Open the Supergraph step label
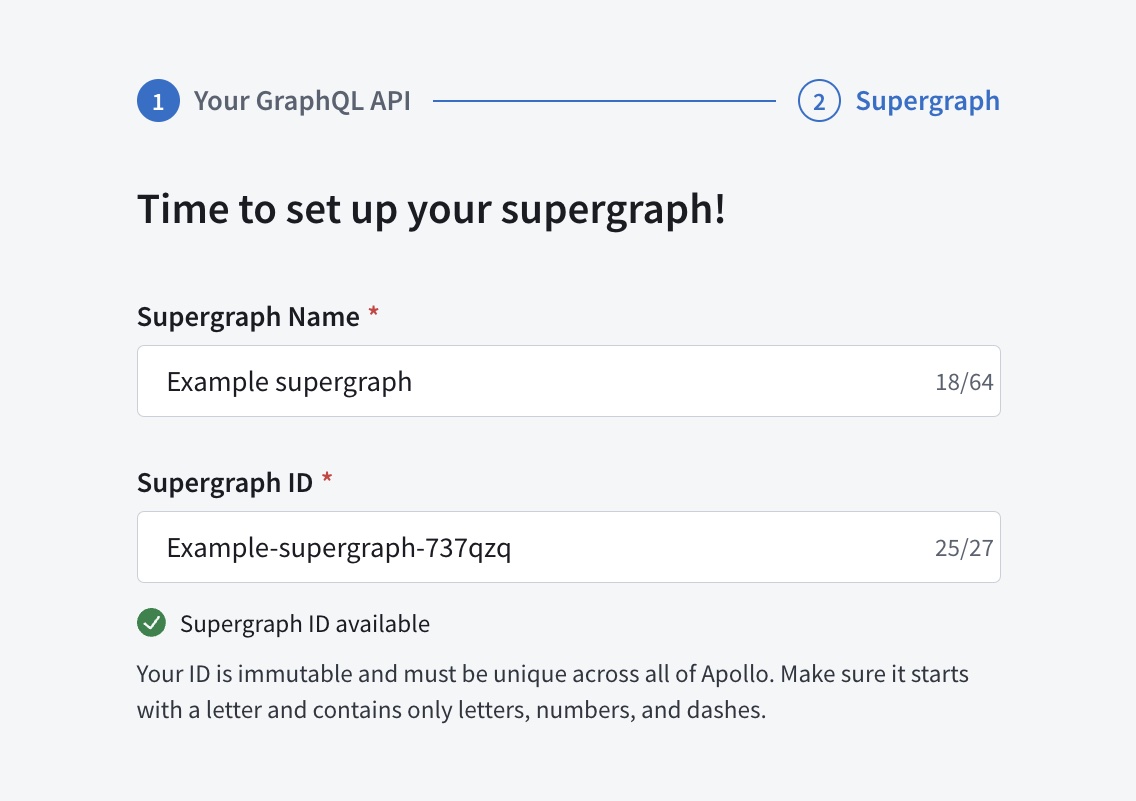 928,100
